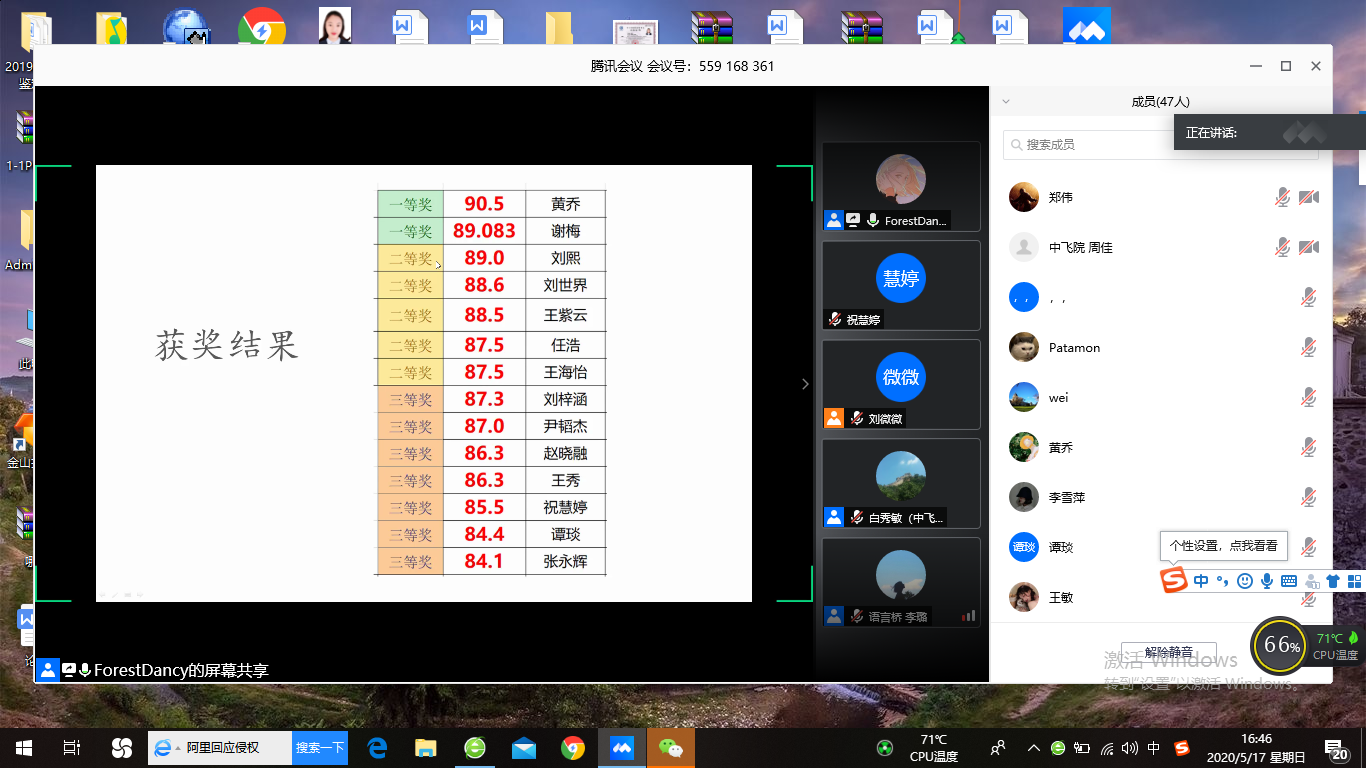Show hidden system tray icons
The image size is (1366, 768).
point(1033,748)
